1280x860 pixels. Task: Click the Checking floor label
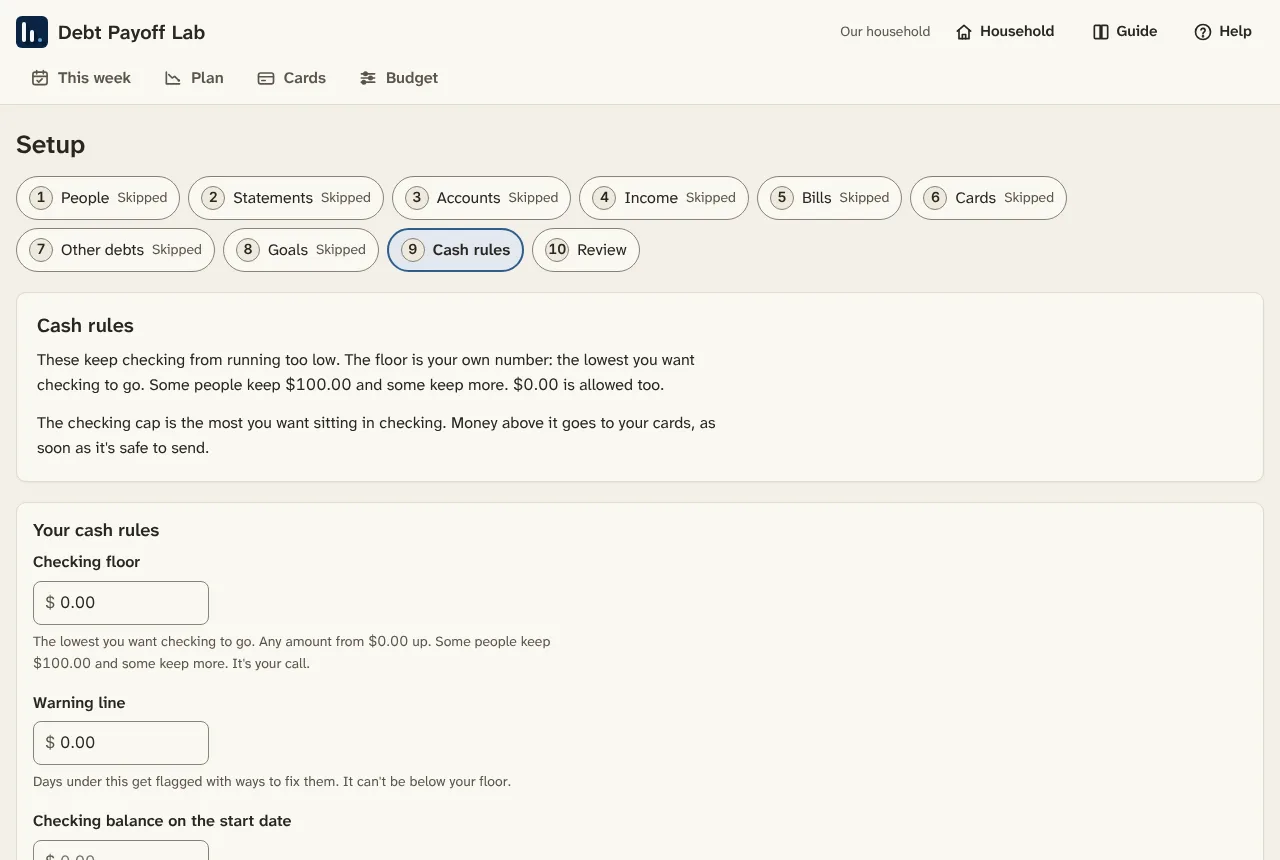[86, 562]
